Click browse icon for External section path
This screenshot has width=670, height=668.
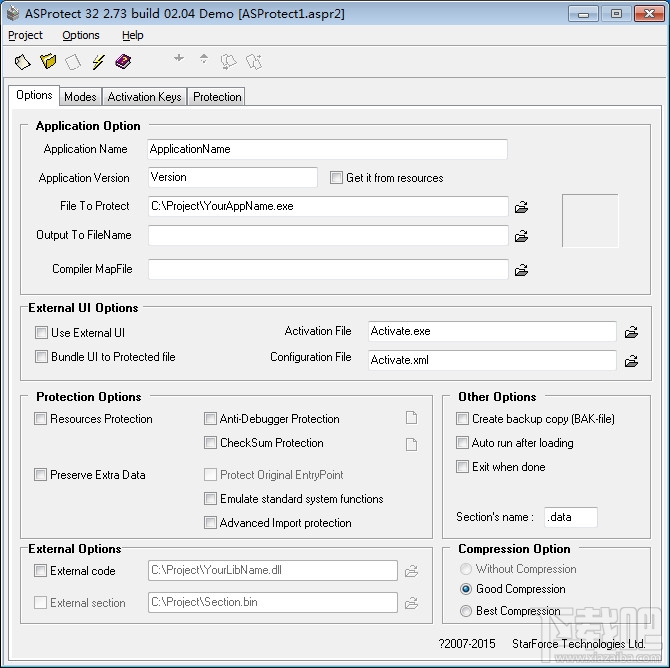(x=411, y=603)
